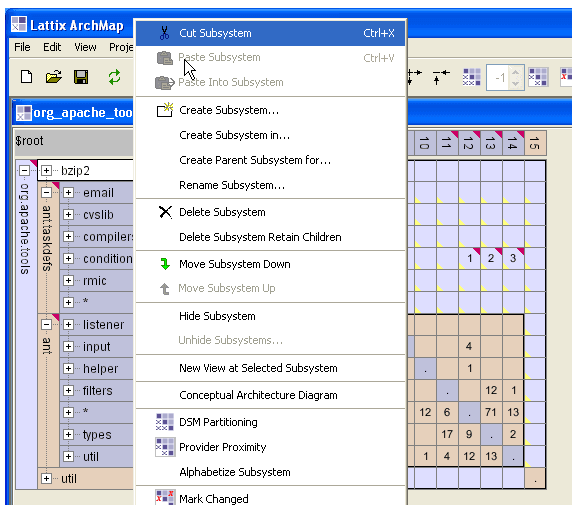Click the green Refresh arrows icon

114,77
